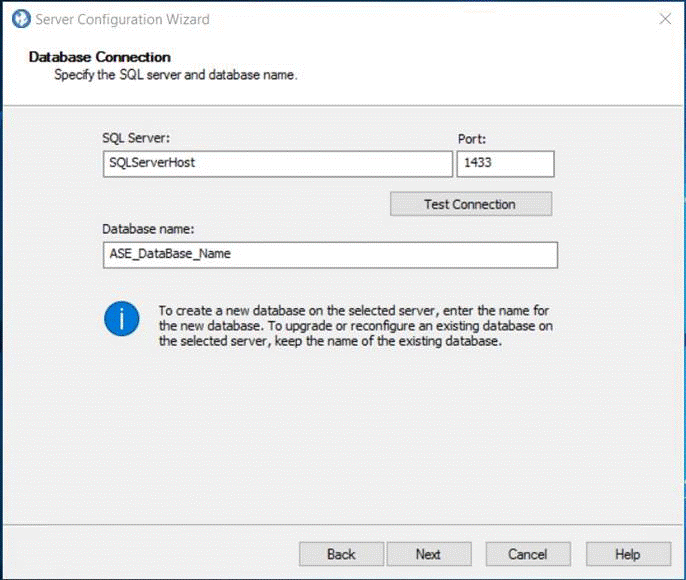Open Help for this wizard page

coord(627,554)
